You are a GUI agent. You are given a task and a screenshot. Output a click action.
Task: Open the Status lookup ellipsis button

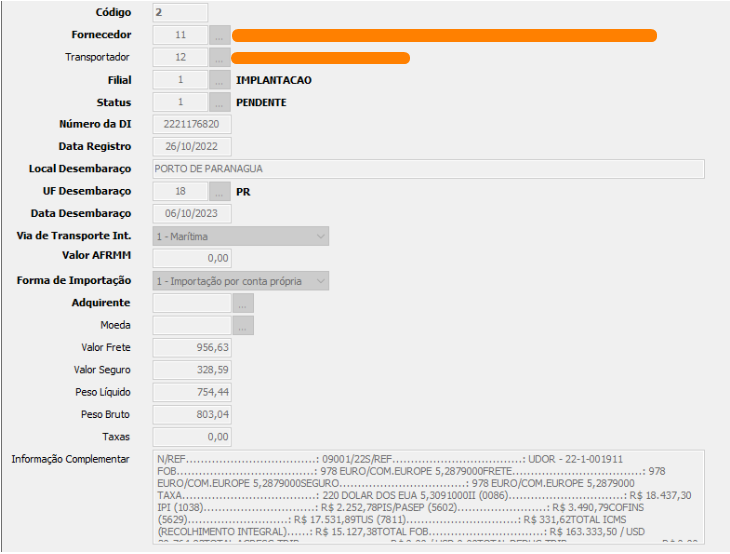[219, 102]
